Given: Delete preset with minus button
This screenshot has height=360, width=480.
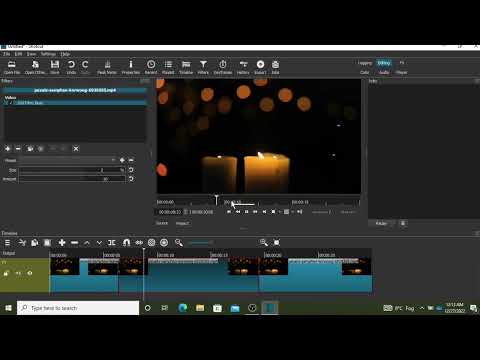Looking at the screenshot, I should click(x=131, y=160).
